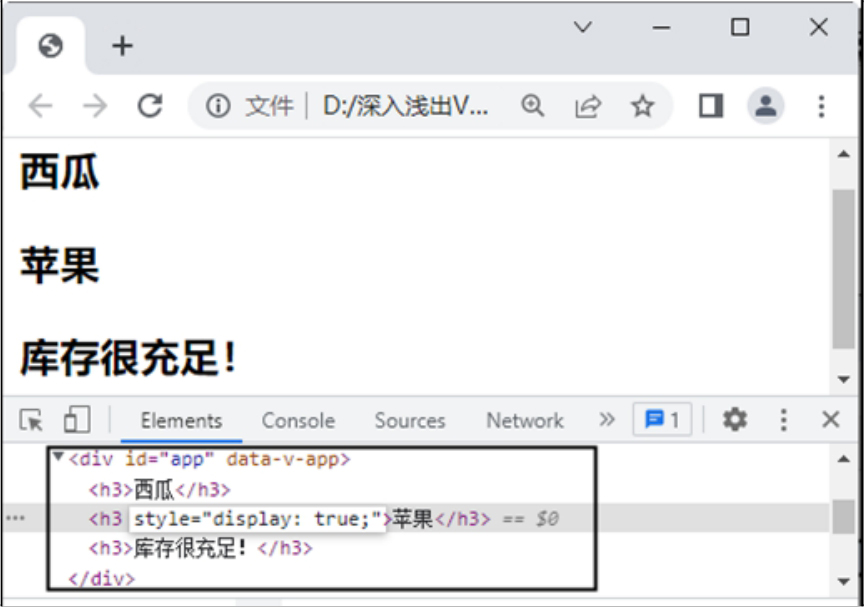Image resolution: width=864 pixels, height=607 pixels.
Task: Reload the page with refresh icon
Action: point(150,105)
